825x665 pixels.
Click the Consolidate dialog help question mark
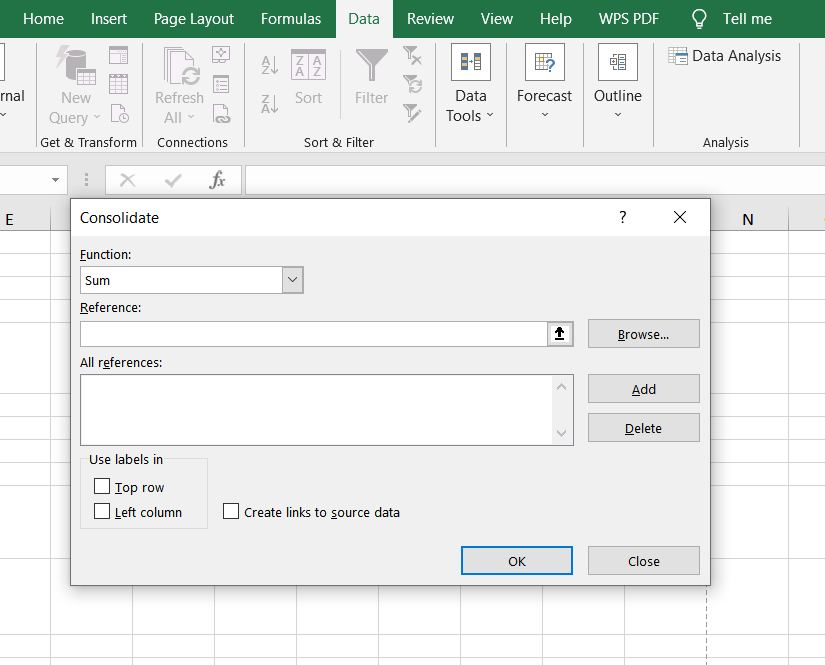[622, 217]
